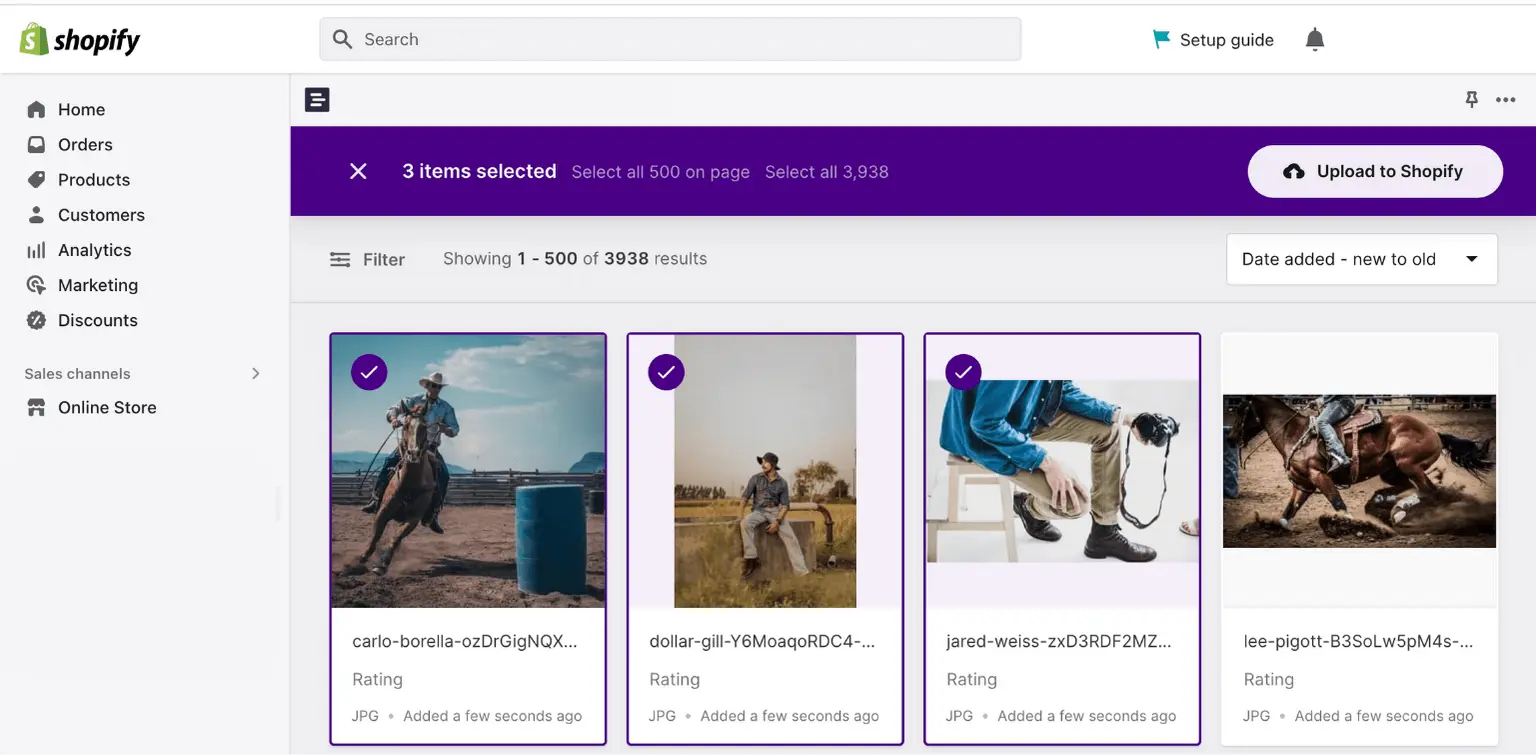Select the lee-pigott rodeo thumbnail
Viewport: 1536px width, 755px height.
[x=1359, y=470]
